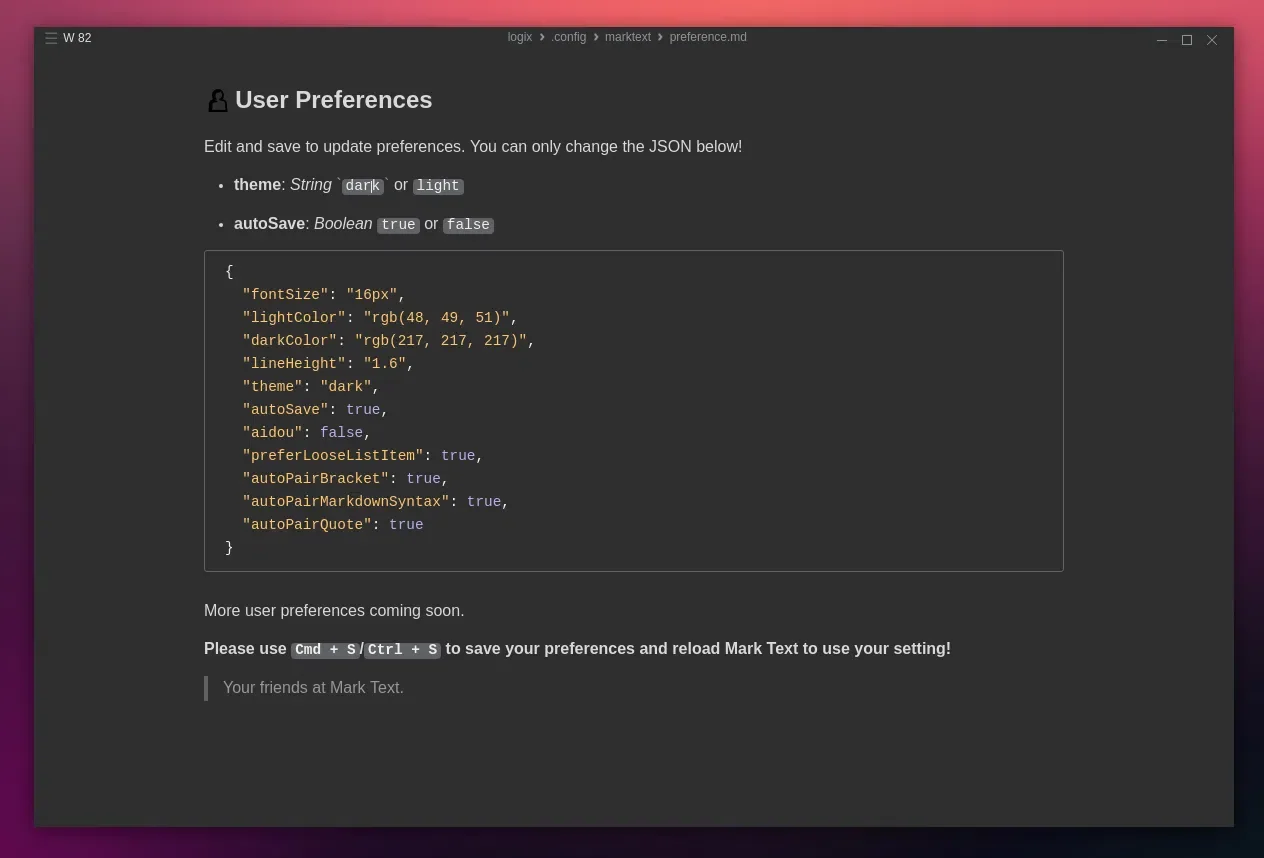Click the "fontSize" key in JSON
Image resolution: width=1264 pixels, height=858 pixels.
pos(285,295)
